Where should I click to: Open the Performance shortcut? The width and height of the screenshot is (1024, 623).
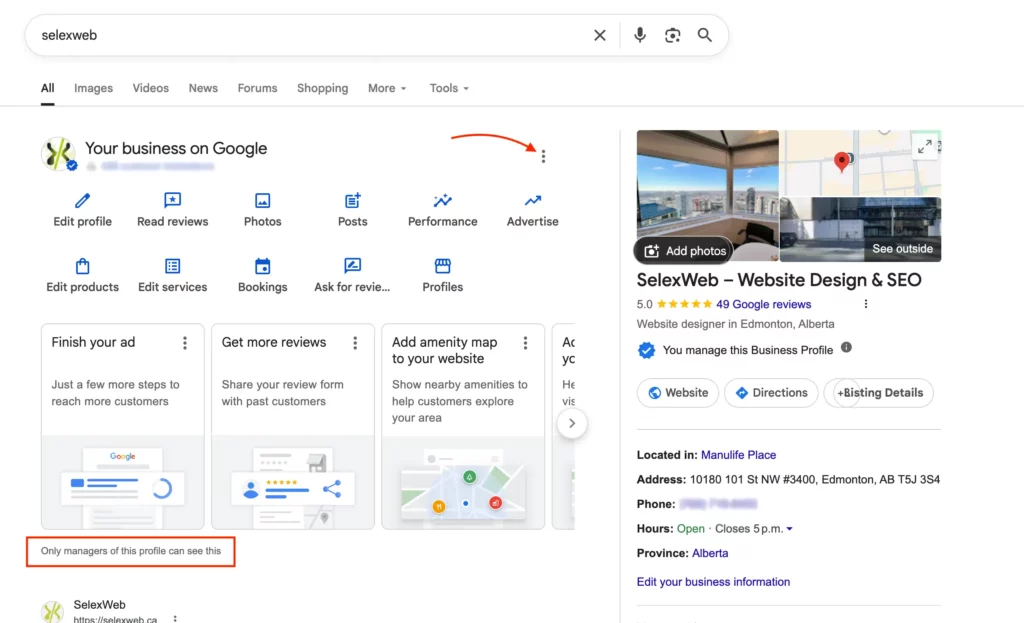click(443, 210)
